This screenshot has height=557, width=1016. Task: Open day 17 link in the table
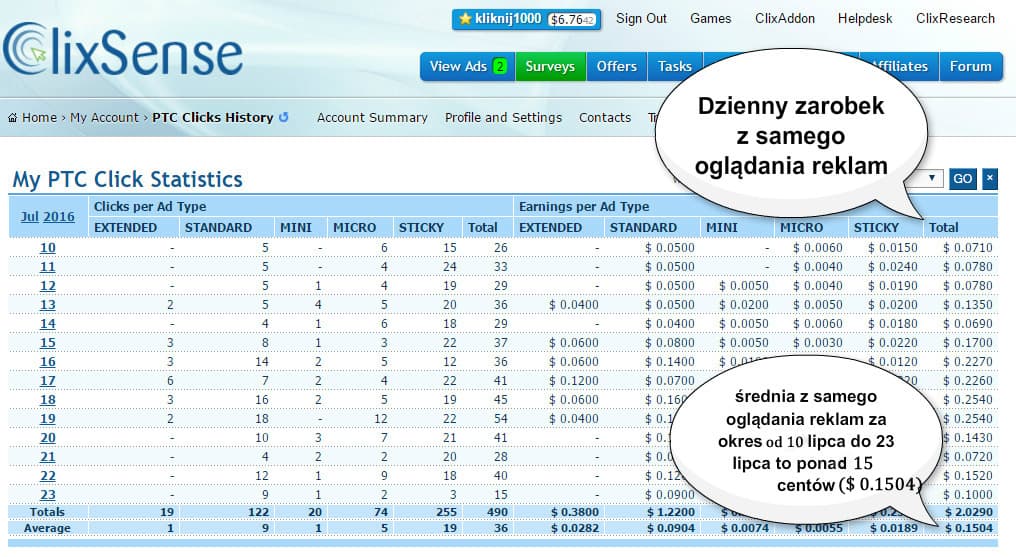[x=48, y=381]
